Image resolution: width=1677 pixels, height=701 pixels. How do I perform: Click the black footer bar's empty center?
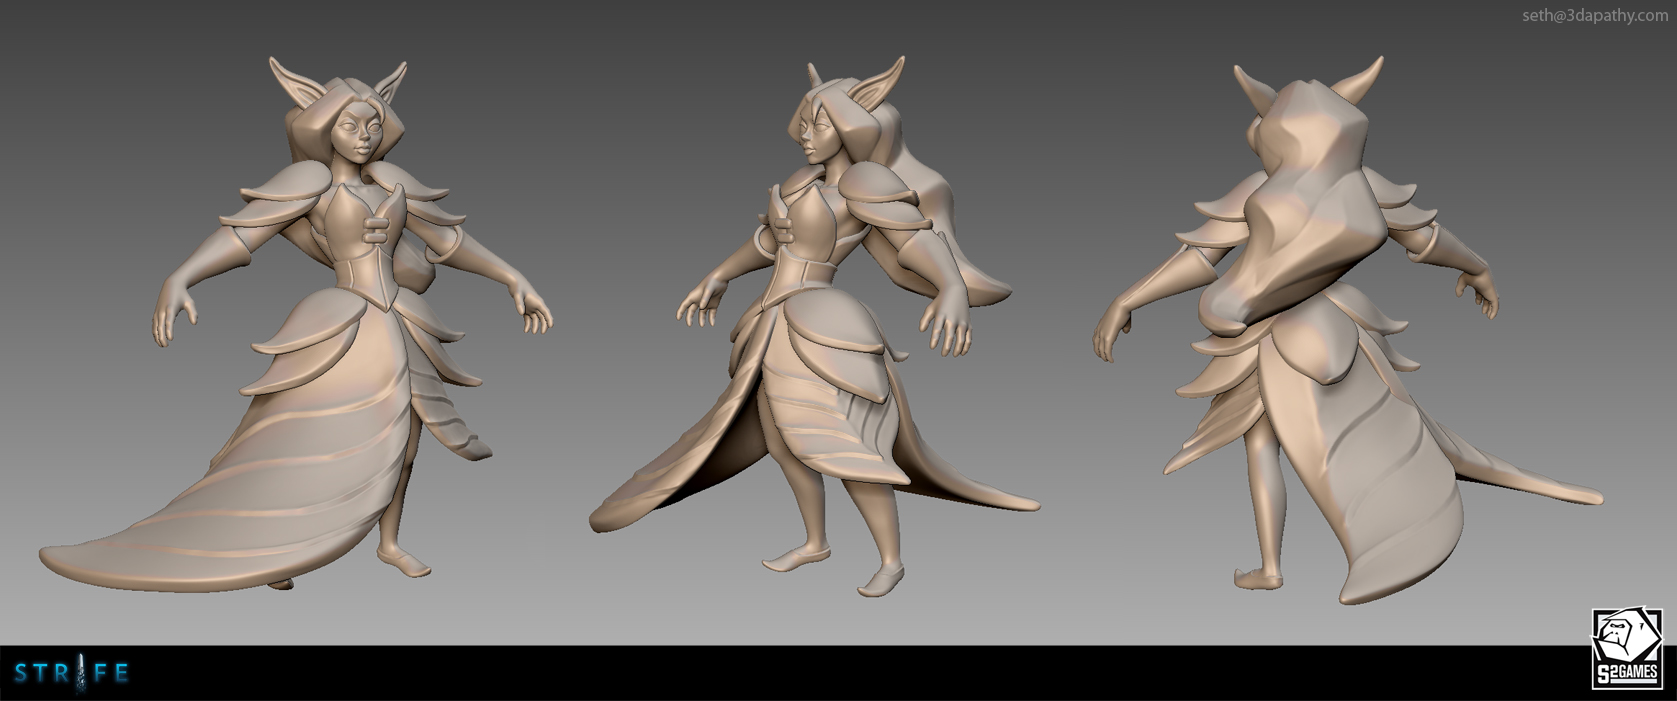838,673
